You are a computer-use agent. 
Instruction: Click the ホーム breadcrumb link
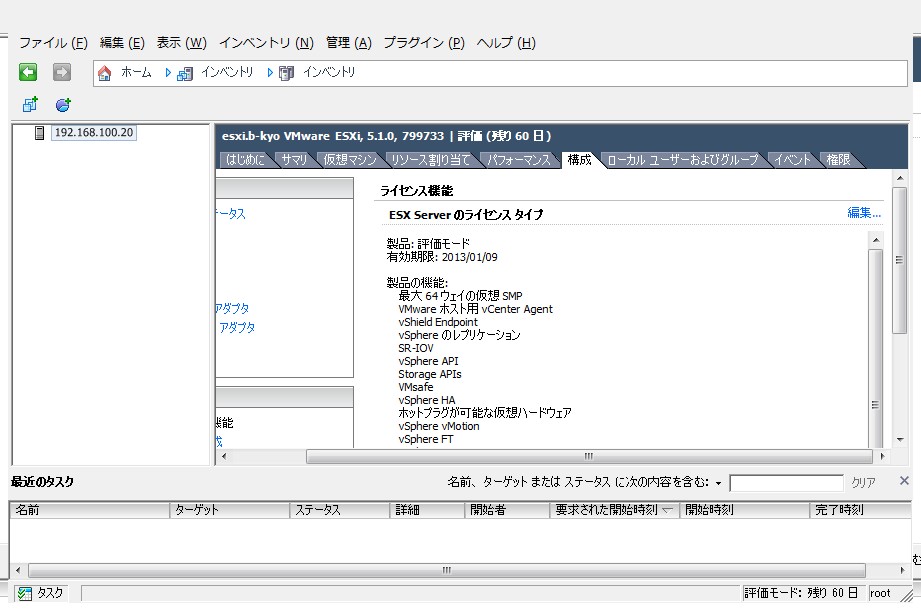pyautogui.click(x=136, y=72)
